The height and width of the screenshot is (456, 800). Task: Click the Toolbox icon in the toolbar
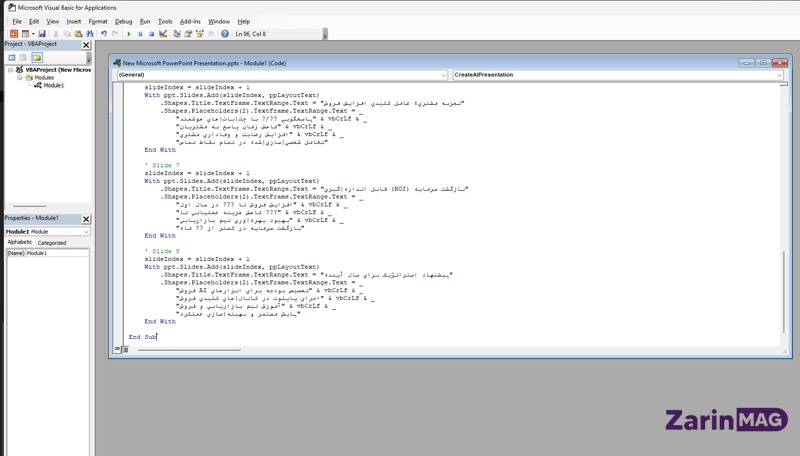coord(211,34)
